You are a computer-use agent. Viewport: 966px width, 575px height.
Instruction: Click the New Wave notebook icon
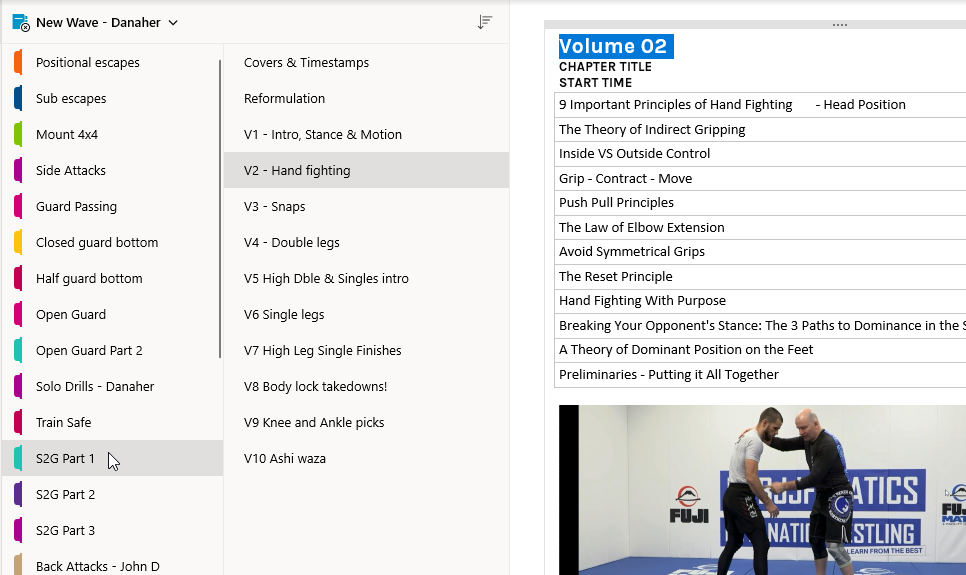point(20,22)
